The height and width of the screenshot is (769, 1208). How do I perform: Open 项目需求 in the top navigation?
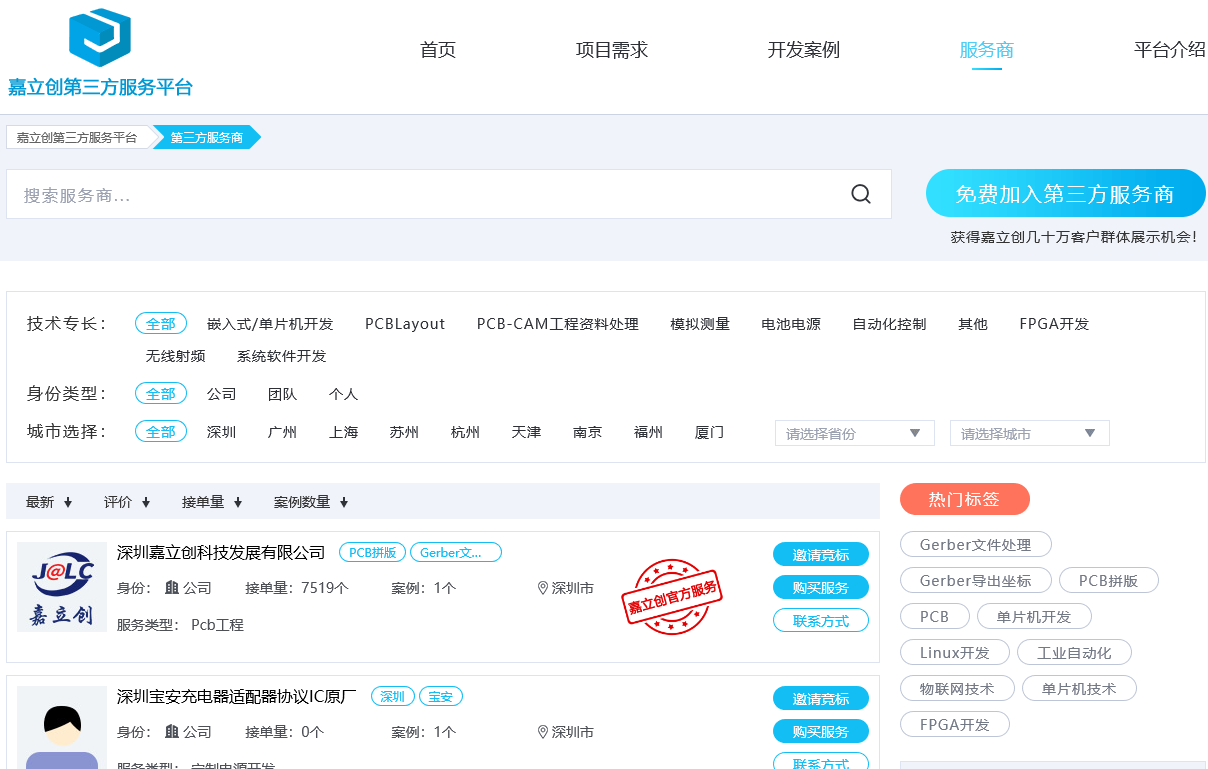coord(612,50)
